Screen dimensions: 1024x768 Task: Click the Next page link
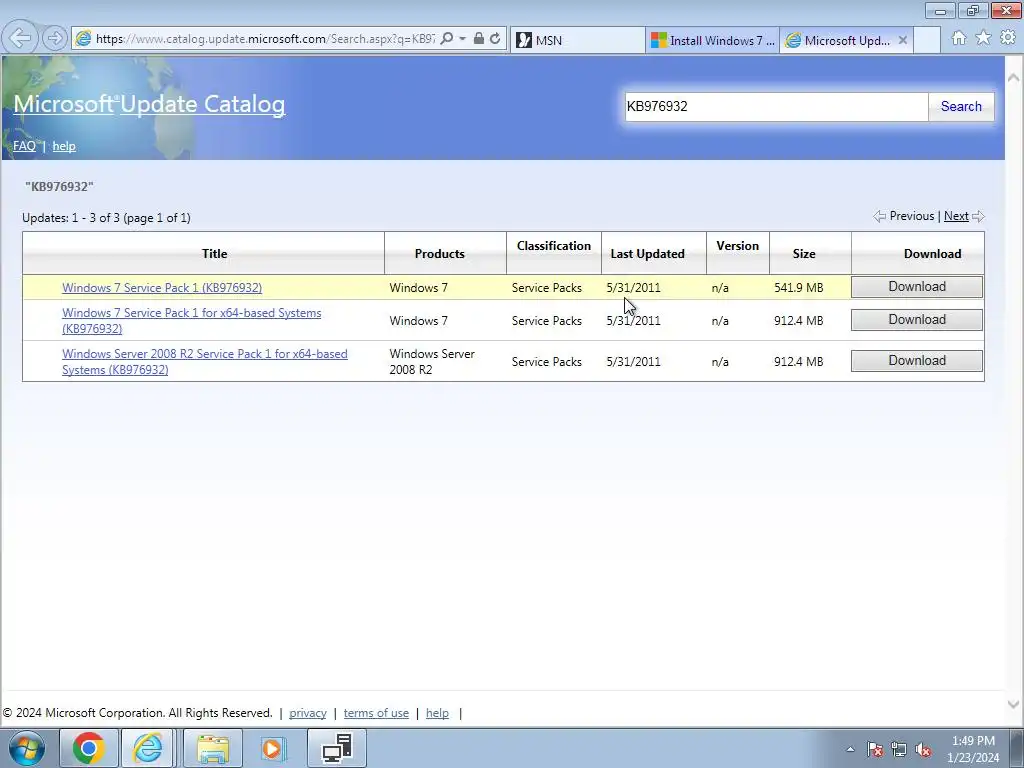956,216
